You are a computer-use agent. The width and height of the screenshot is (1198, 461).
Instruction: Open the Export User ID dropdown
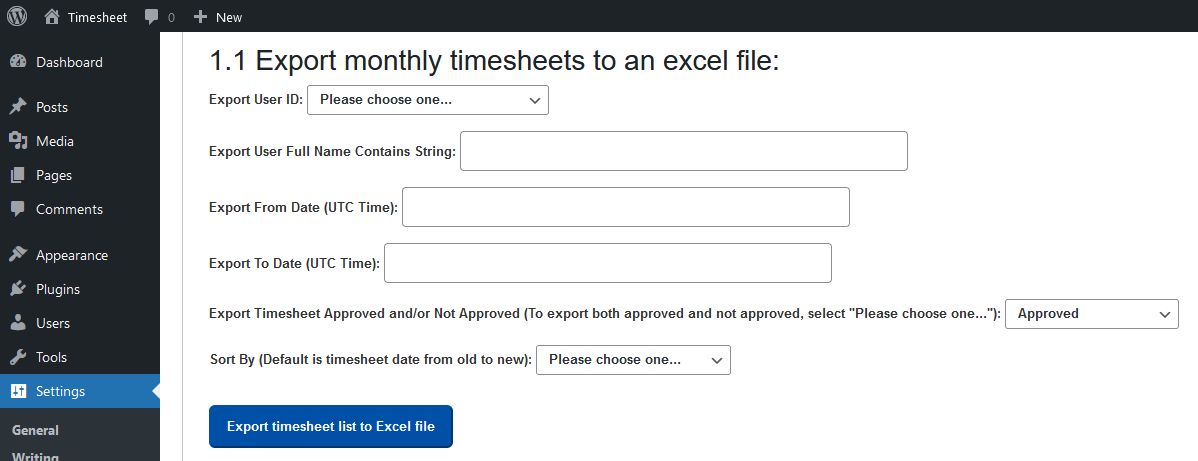coord(427,100)
